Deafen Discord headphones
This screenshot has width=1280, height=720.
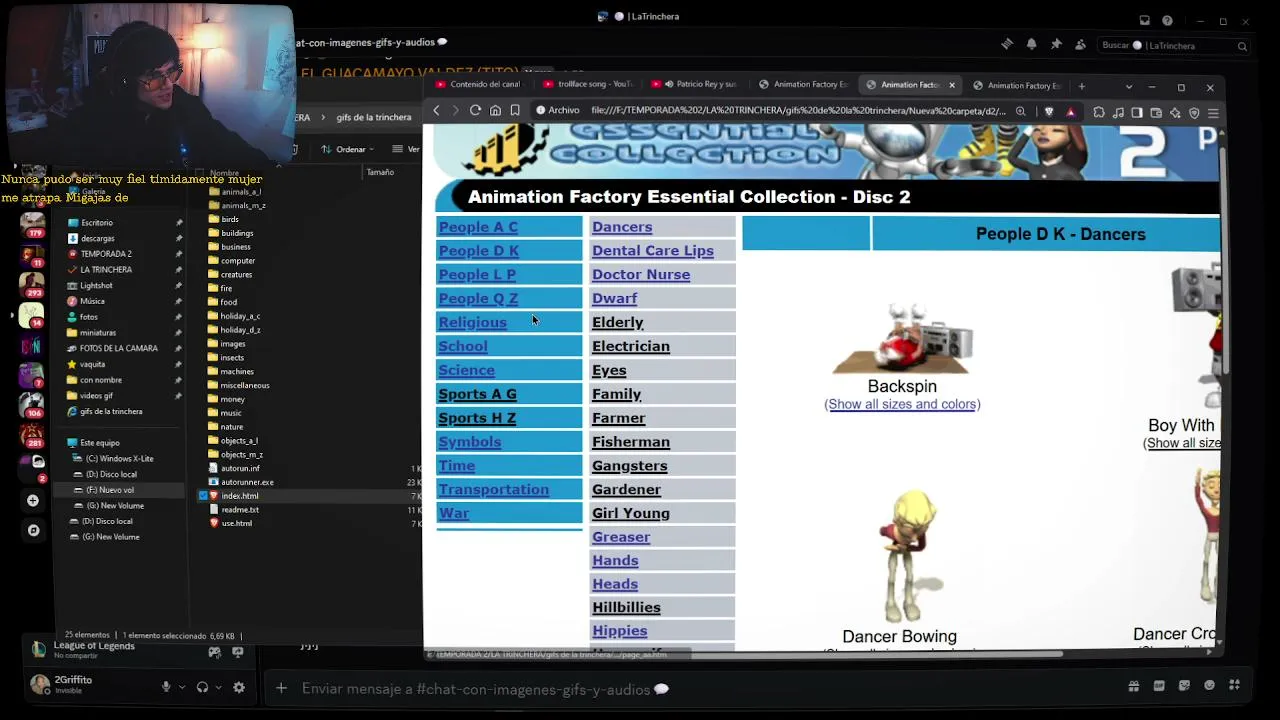(x=203, y=687)
